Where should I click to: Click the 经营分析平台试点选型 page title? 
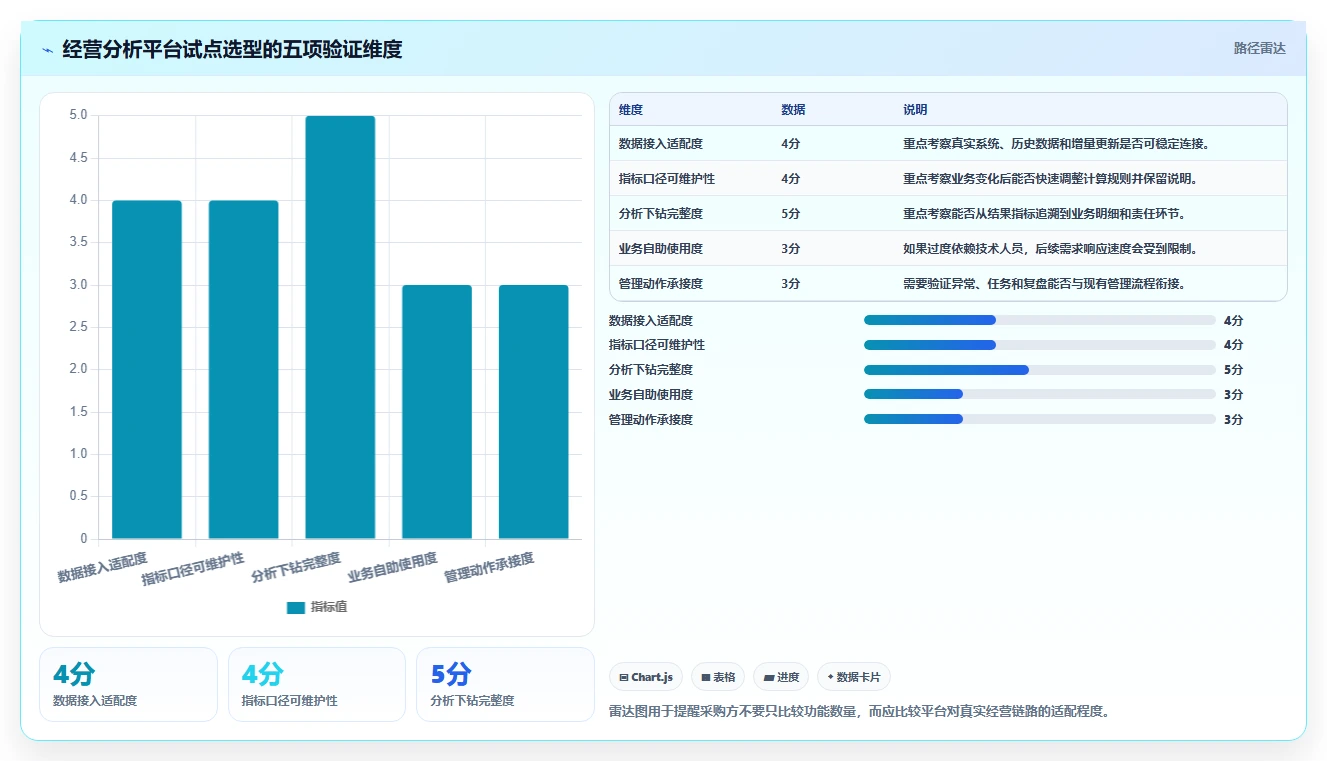[232, 49]
